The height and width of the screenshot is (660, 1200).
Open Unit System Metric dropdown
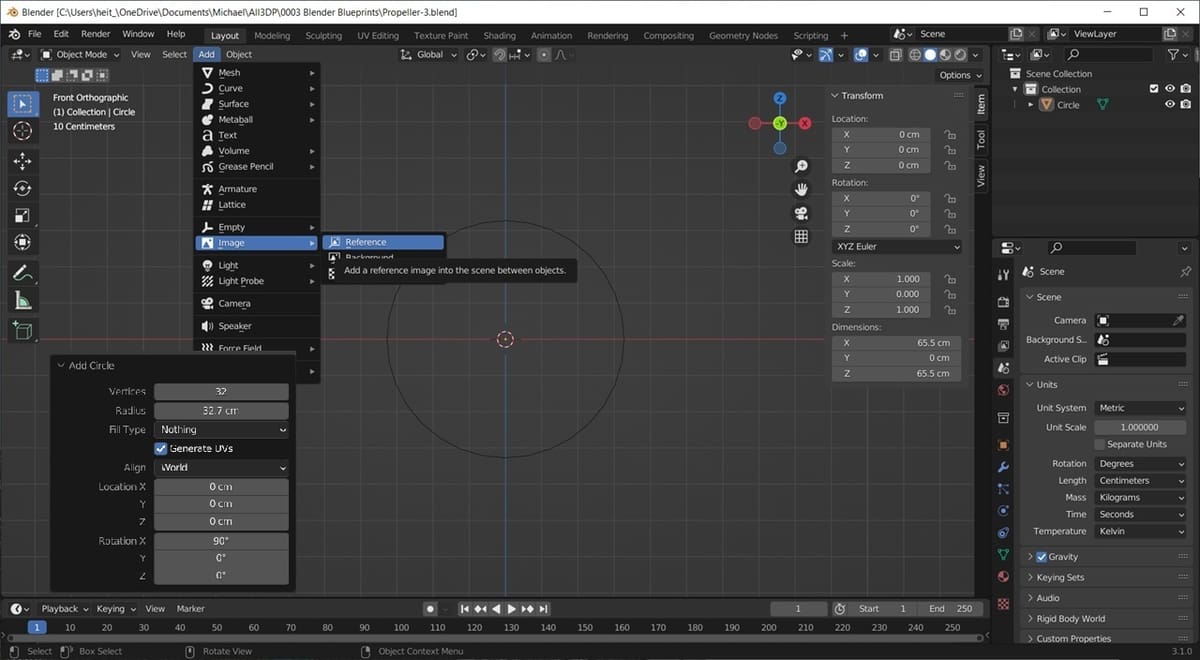point(1139,408)
